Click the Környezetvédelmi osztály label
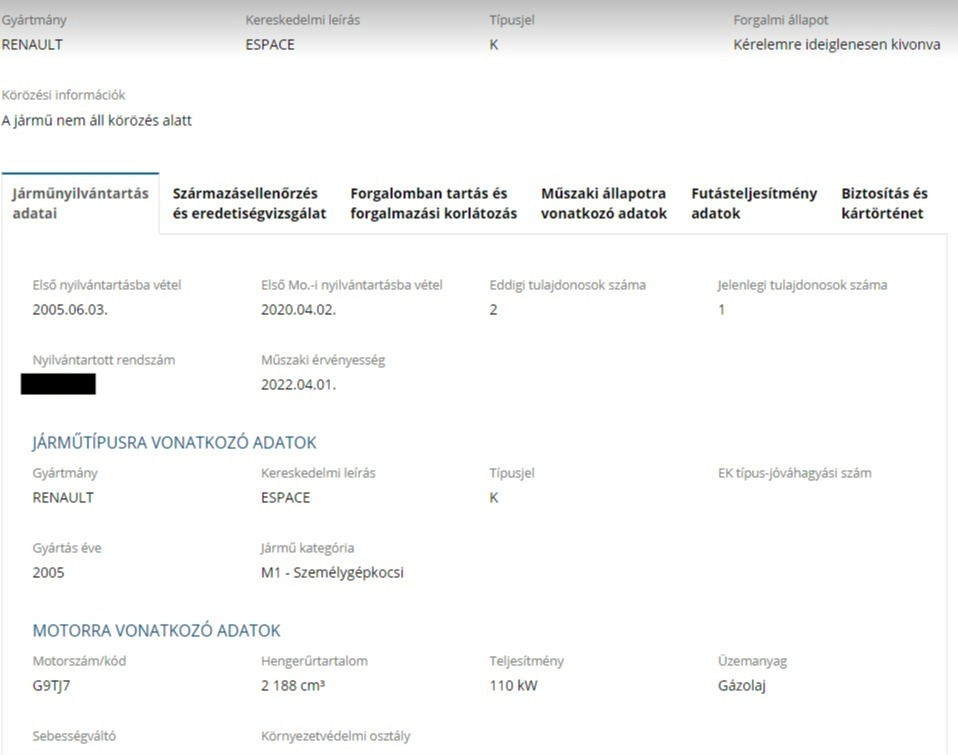The image size is (958, 755). click(335, 736)
